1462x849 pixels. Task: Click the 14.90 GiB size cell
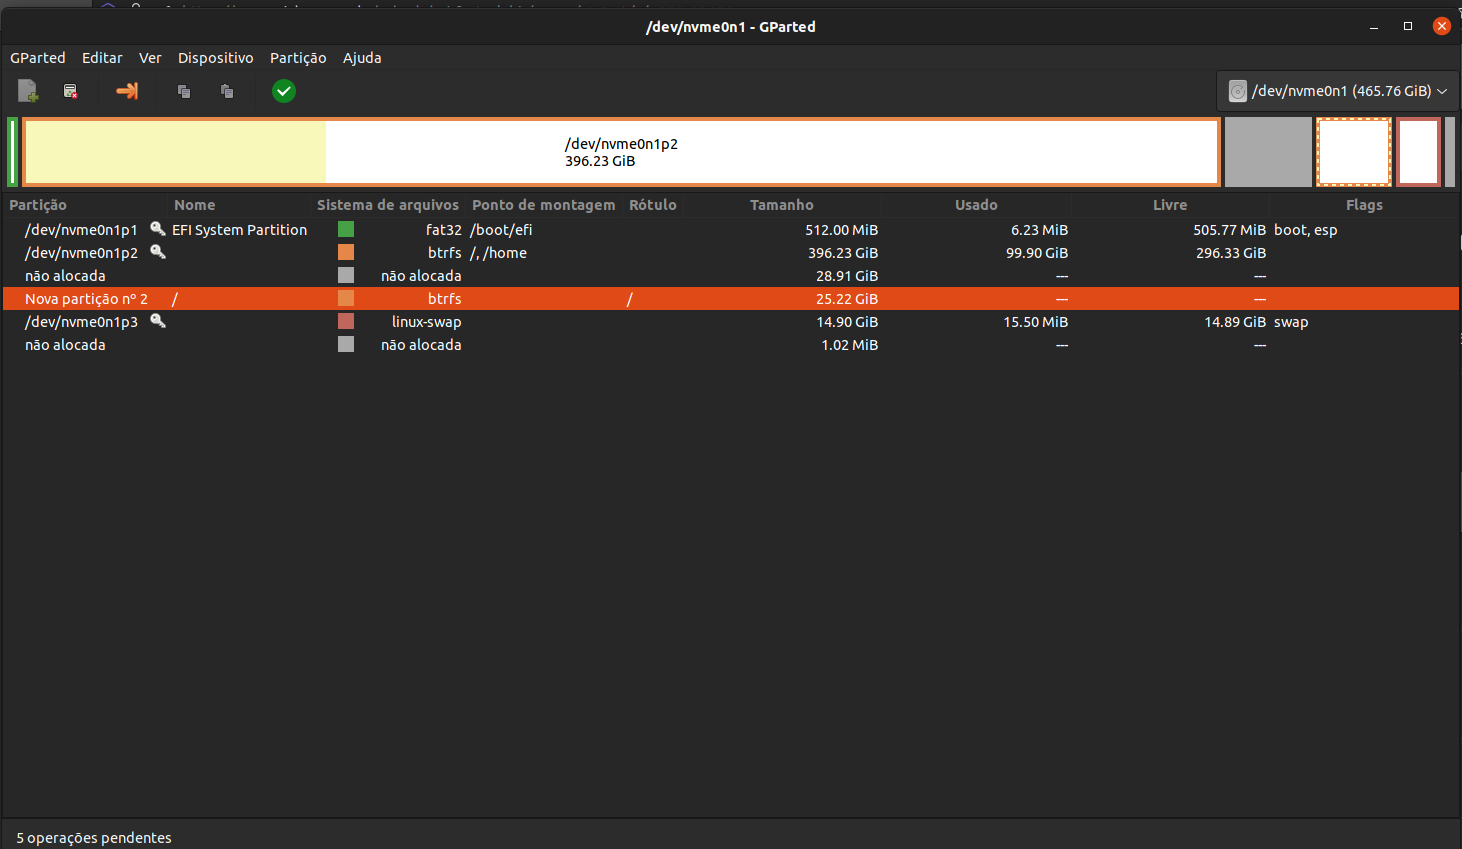coord(847,321)
